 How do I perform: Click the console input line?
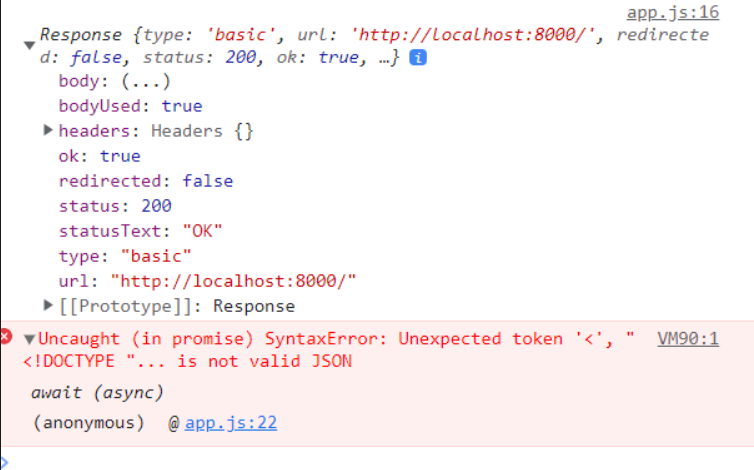click(377, 459)
